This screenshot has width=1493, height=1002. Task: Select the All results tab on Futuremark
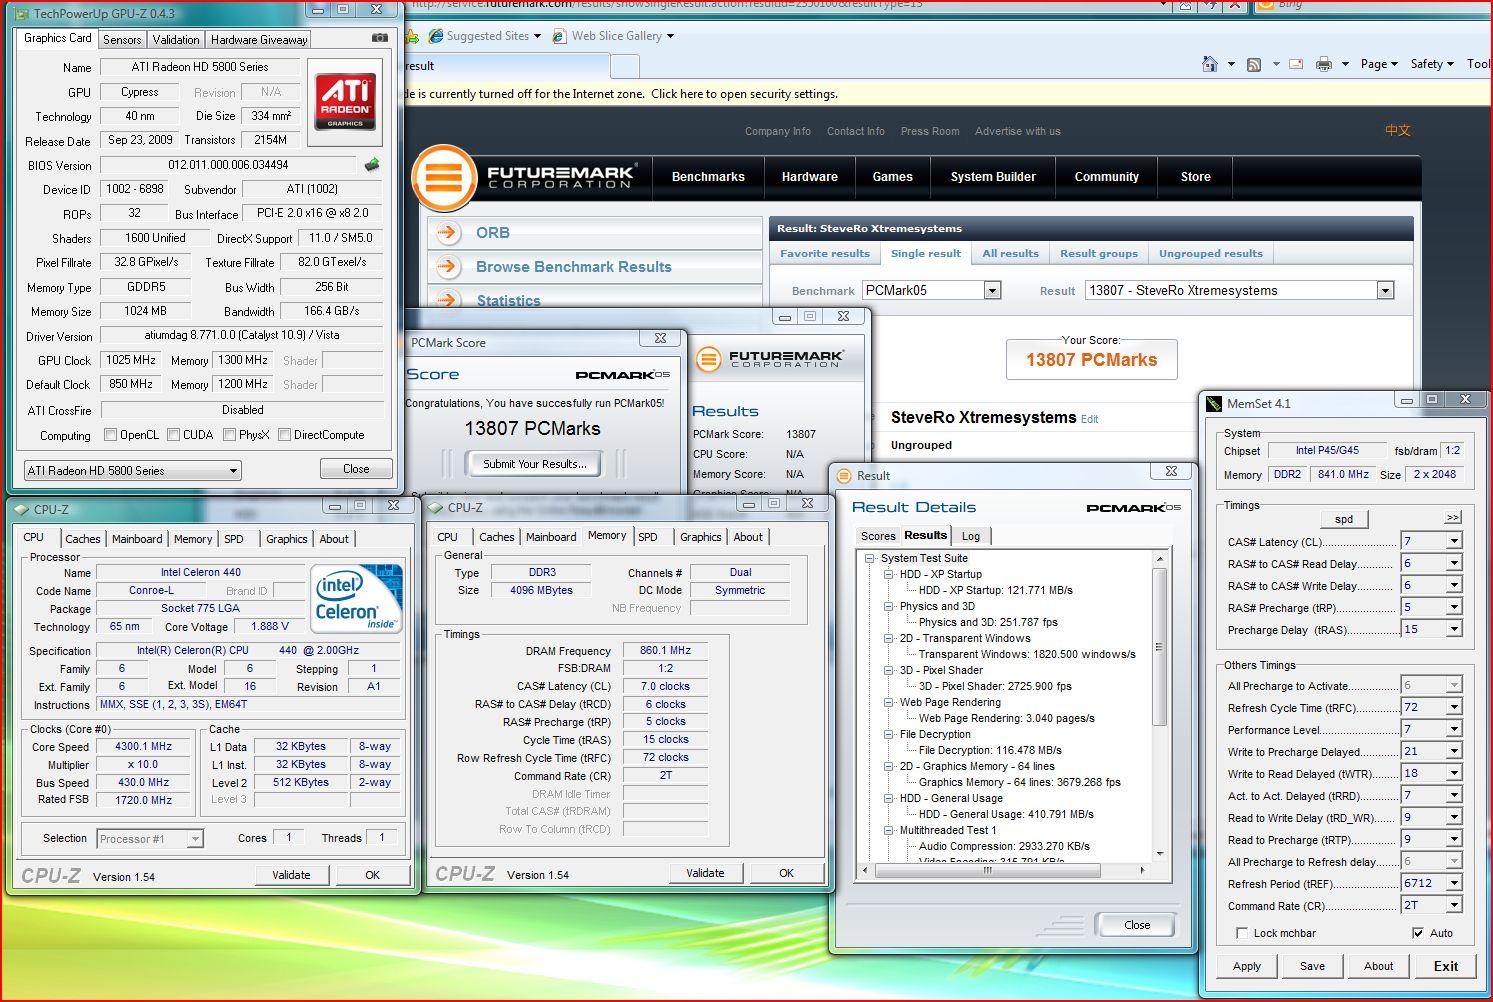pyautogui.click(x=1010, y=254)
